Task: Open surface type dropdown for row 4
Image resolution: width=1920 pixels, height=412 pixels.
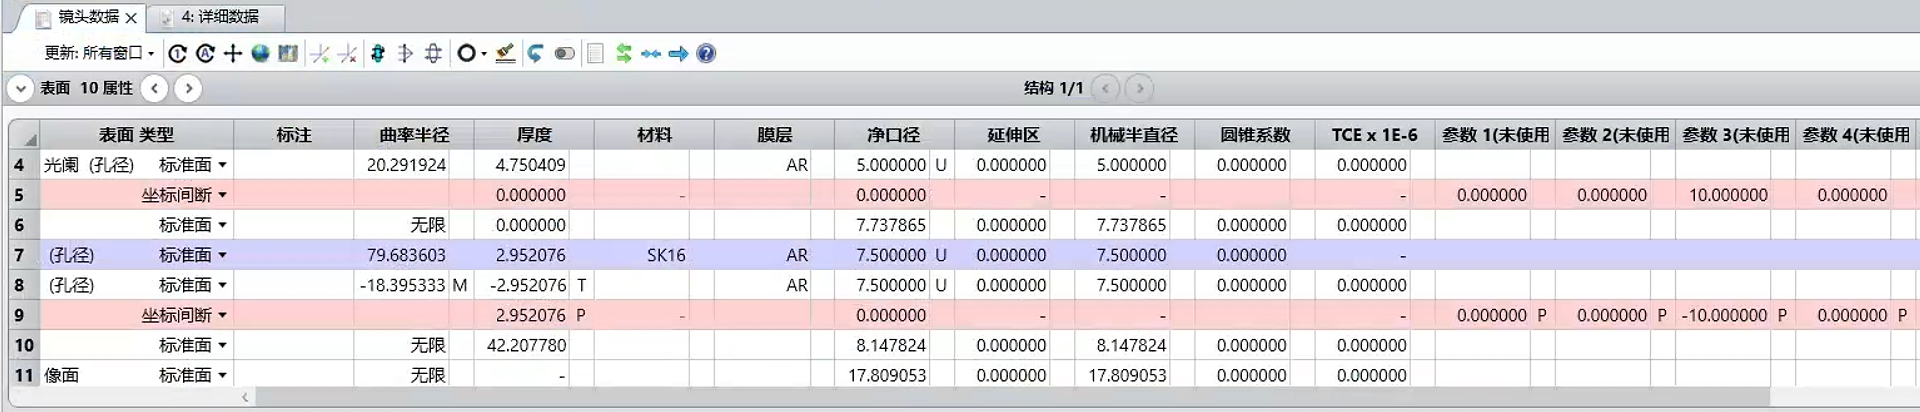Action: 222,165
